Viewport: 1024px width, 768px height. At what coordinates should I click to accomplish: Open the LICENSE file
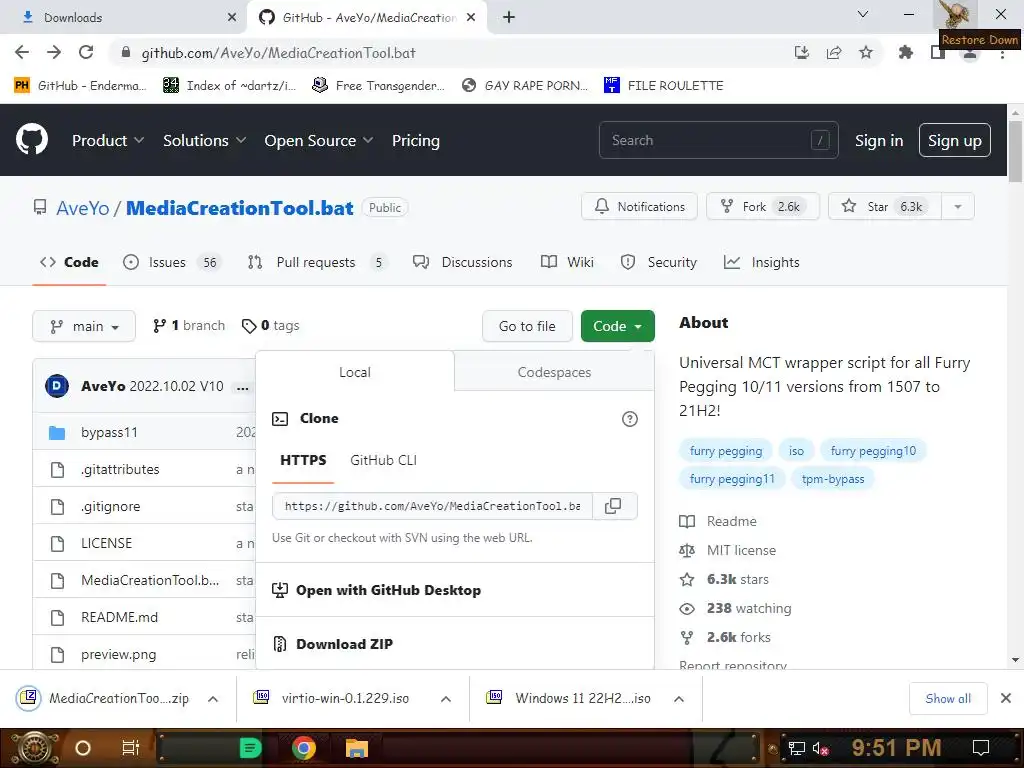106,543
